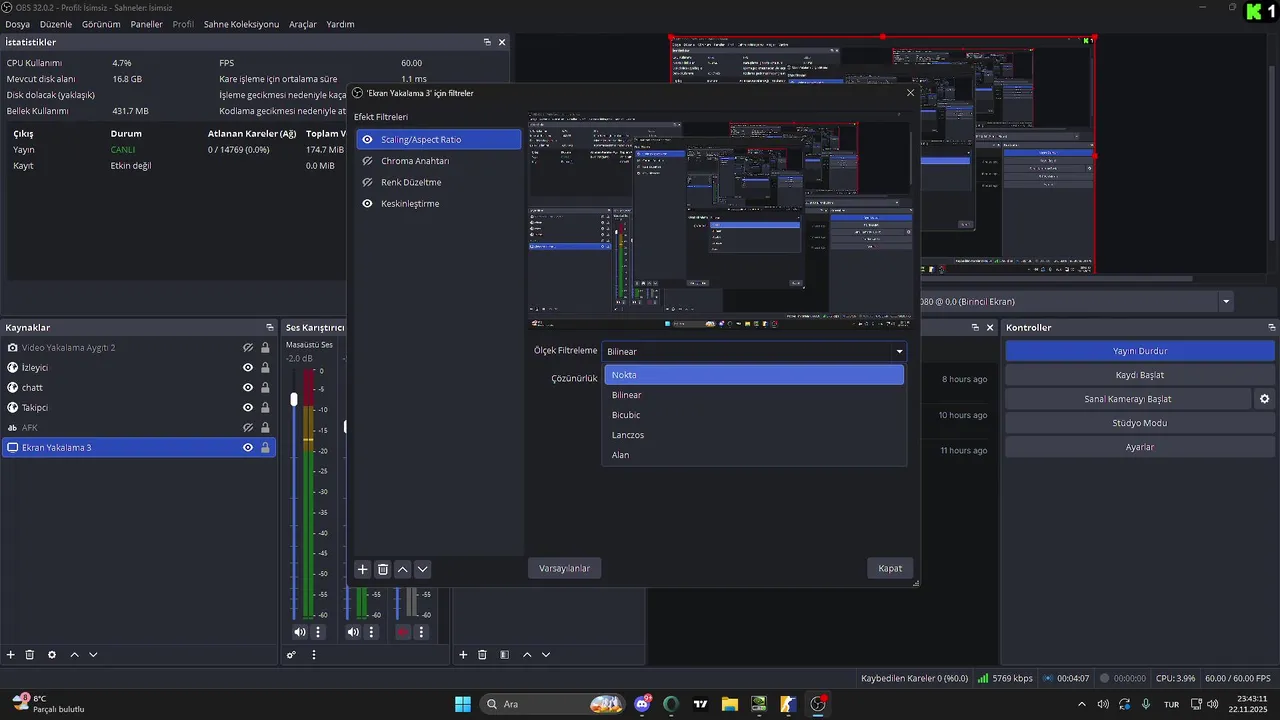Image resolution: width=1280 pixels, height=720 pixels.
Task: Open the Görünüm menu
Action: click(x=101, y=24)
